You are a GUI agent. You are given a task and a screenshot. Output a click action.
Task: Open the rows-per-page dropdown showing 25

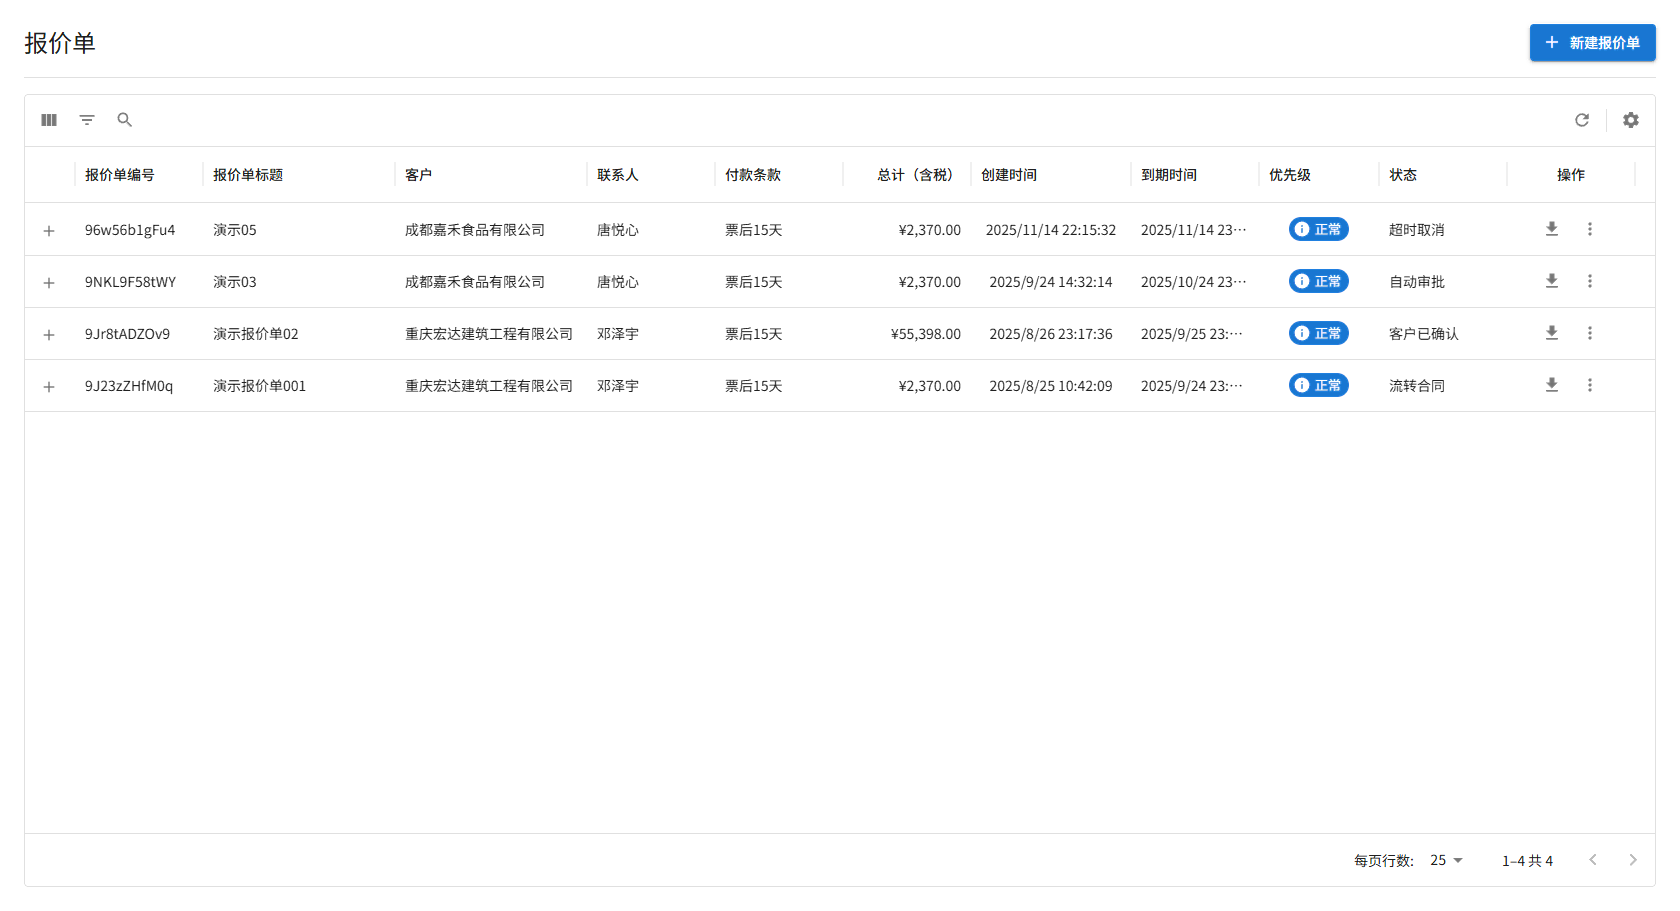coord(1445,860)
